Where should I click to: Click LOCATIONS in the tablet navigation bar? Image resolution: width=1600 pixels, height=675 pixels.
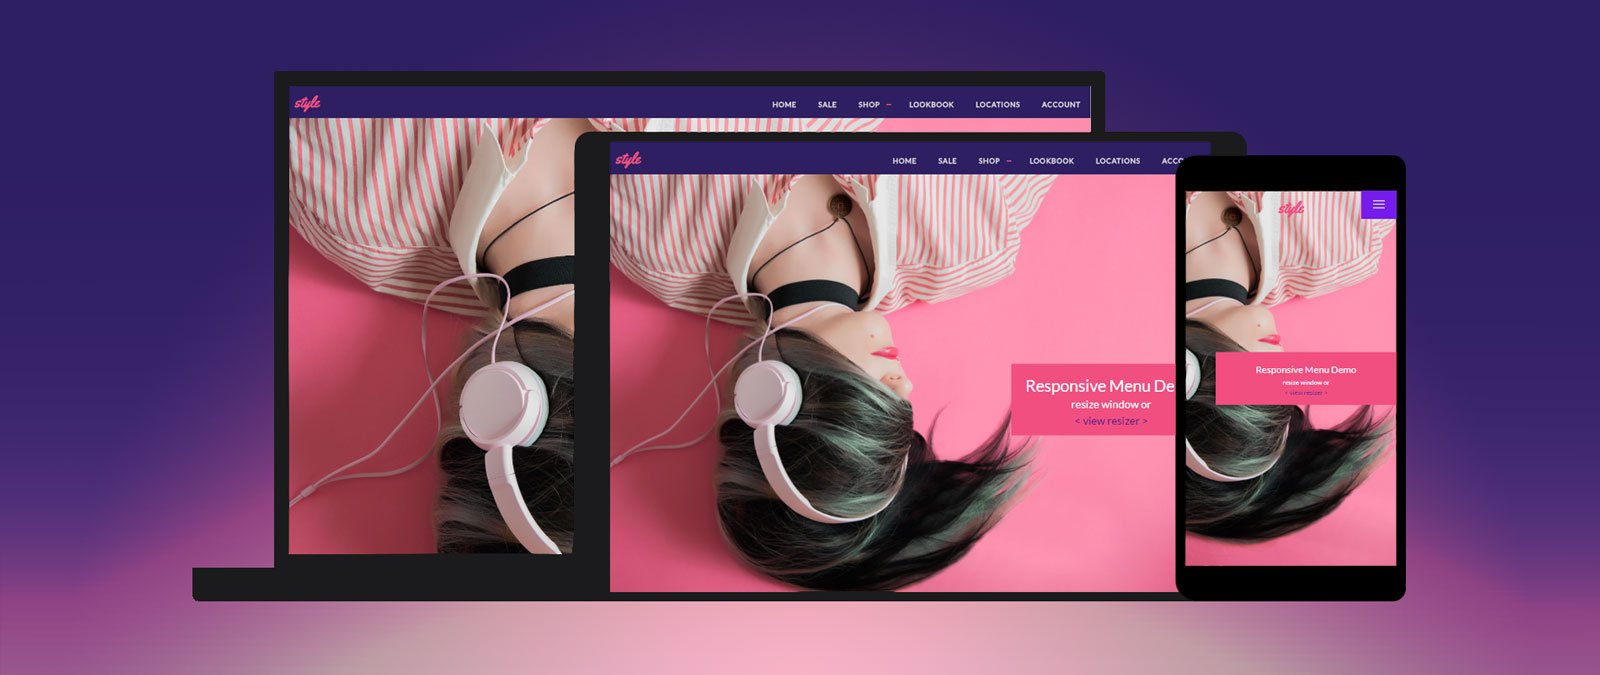[1117, 161]
